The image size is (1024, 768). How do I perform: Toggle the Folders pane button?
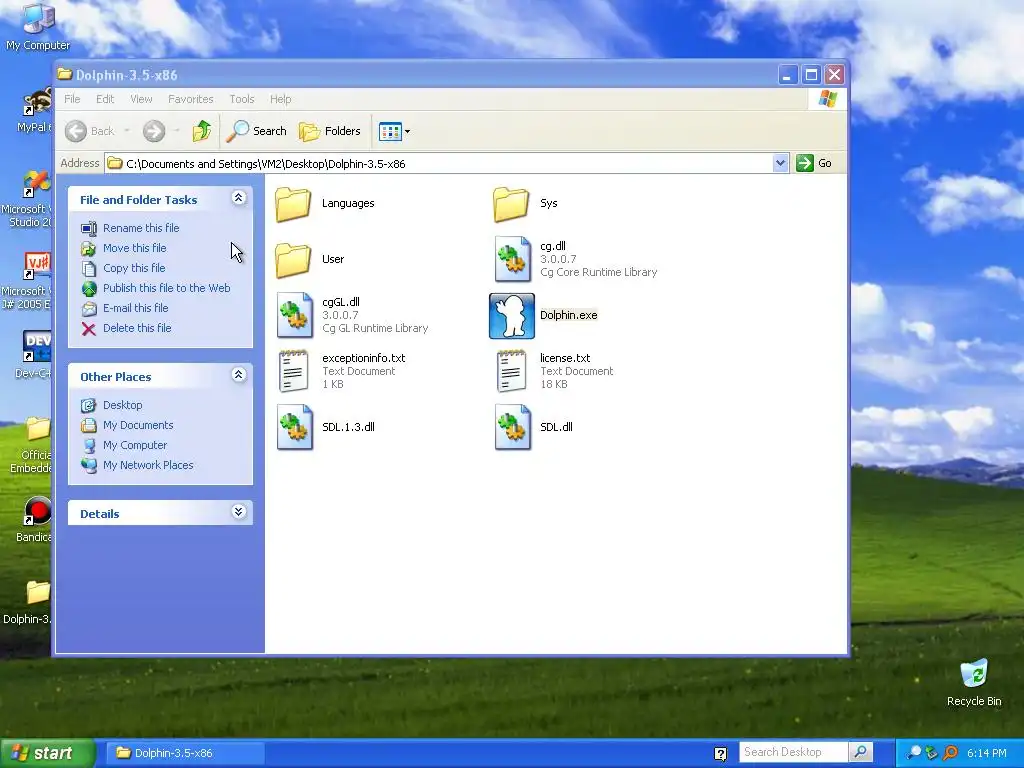click(330, 131)
